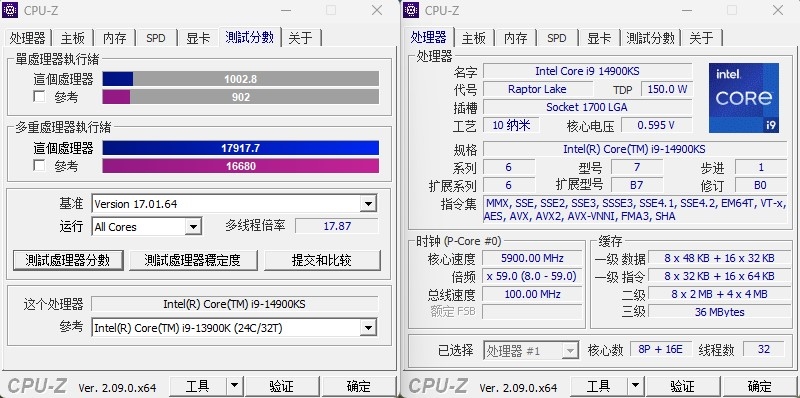Switch to SPD tab in left window
The height and width of the screenshot is (398, 800).
point(156,38)
